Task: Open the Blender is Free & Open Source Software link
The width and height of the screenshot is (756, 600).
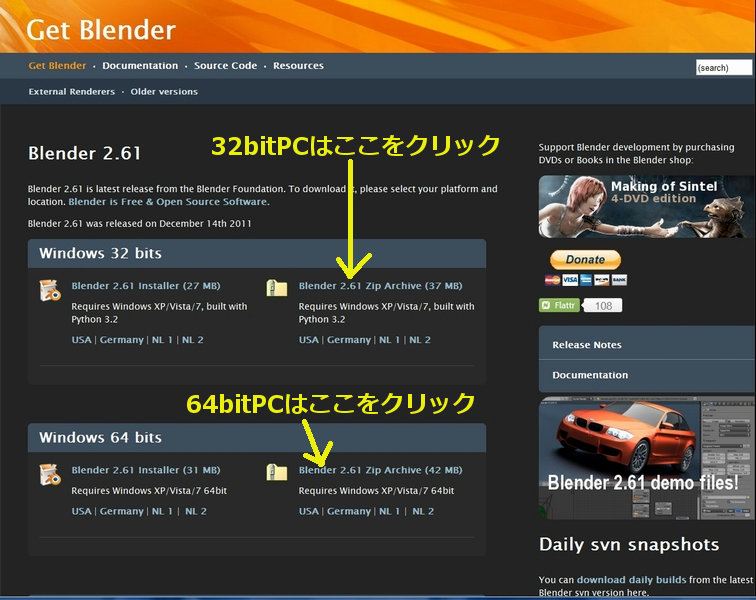Action: (168, 202)
